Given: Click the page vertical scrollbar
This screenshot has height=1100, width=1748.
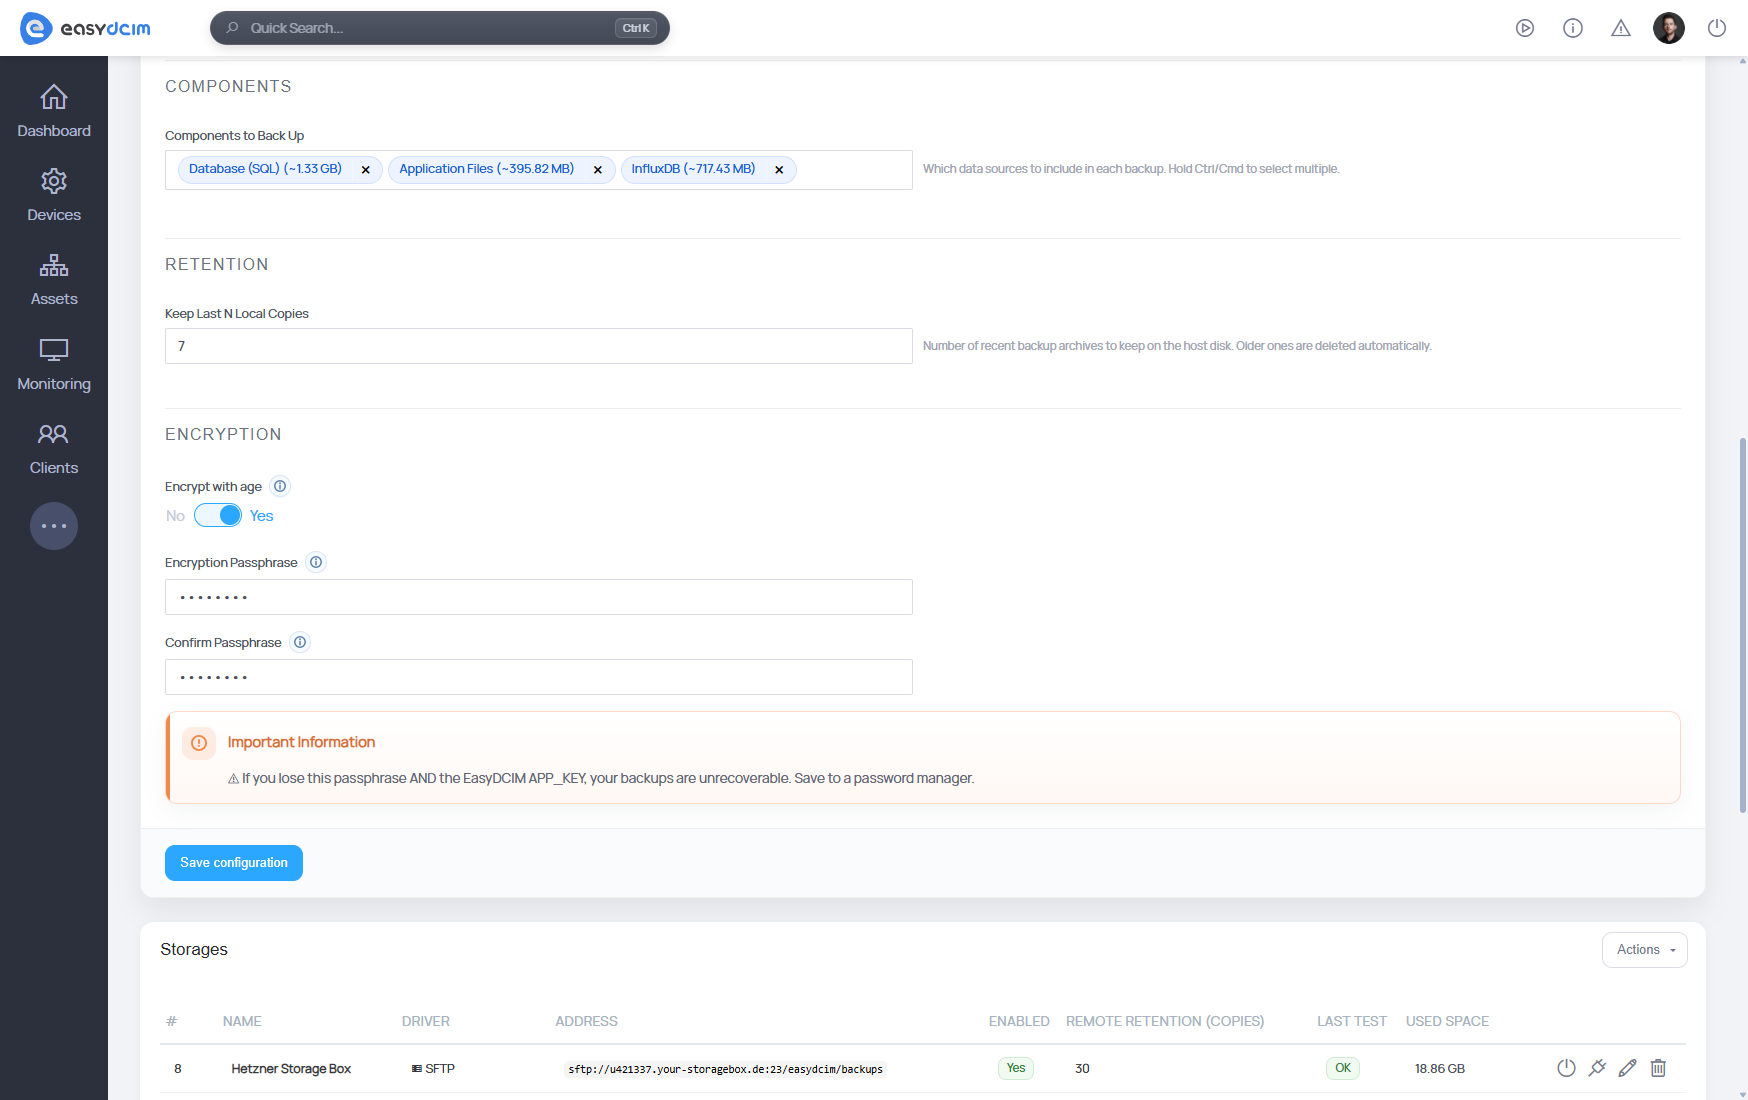Looking at the screenshot, I should coord(1743,625).
